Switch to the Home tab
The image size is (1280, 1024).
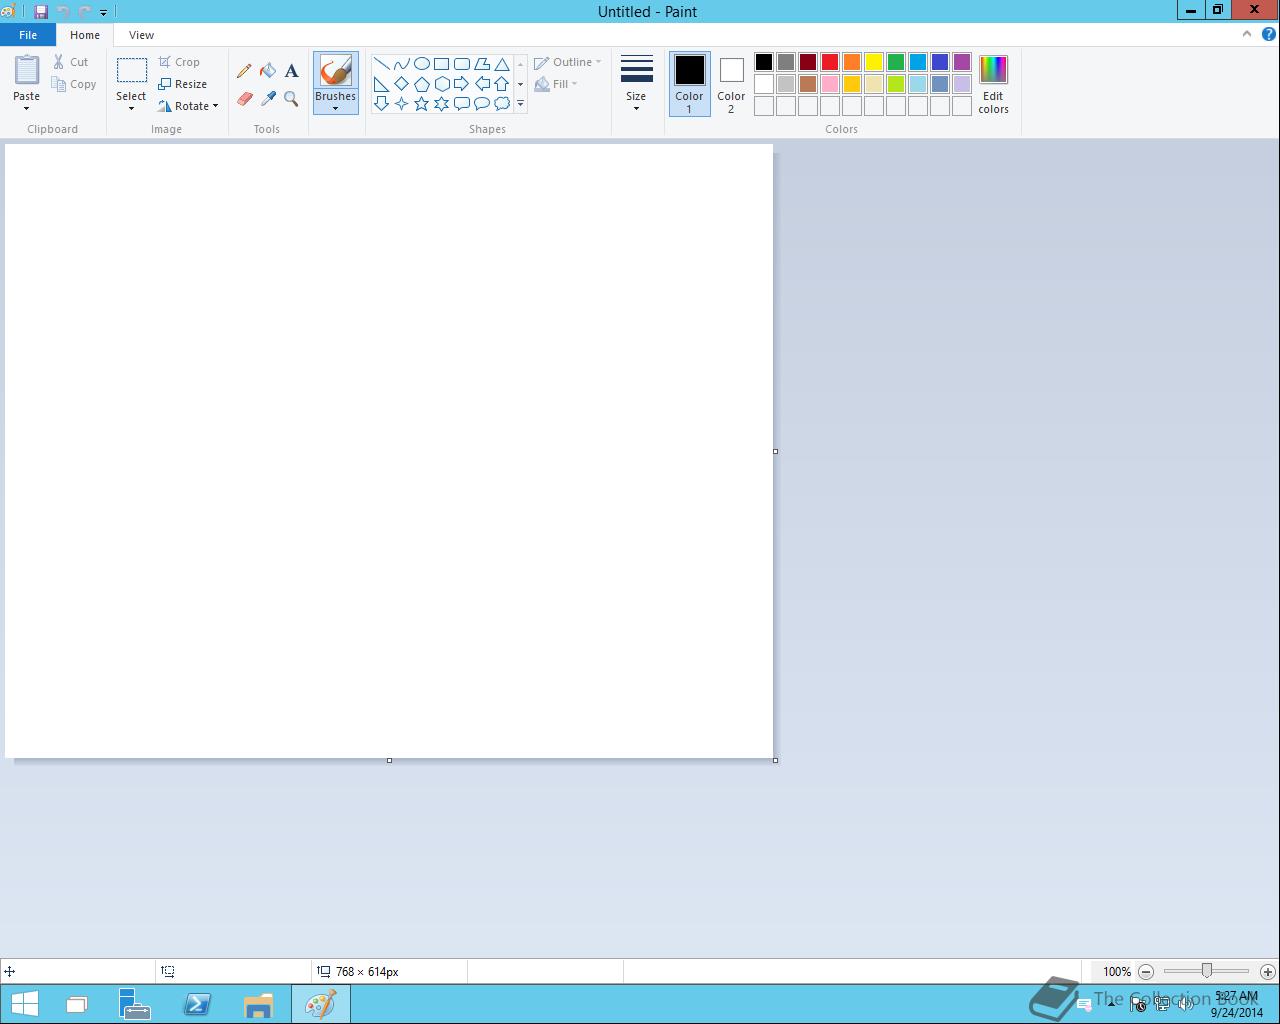pos(85,35)
